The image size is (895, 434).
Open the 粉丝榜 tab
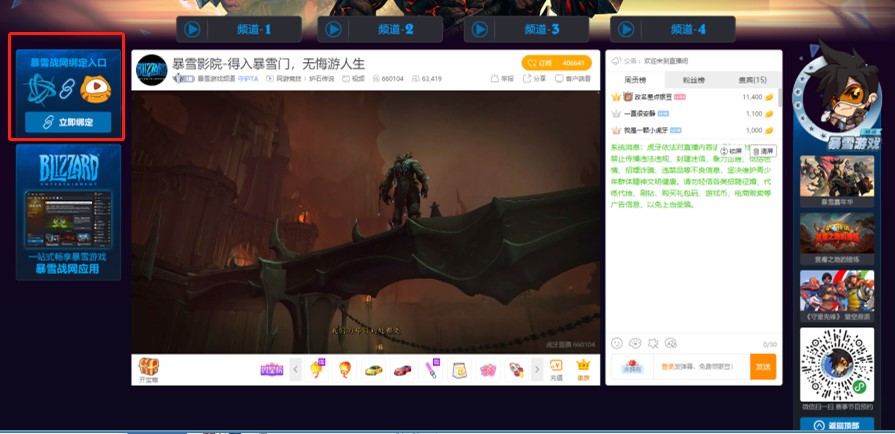coord(694,80)
